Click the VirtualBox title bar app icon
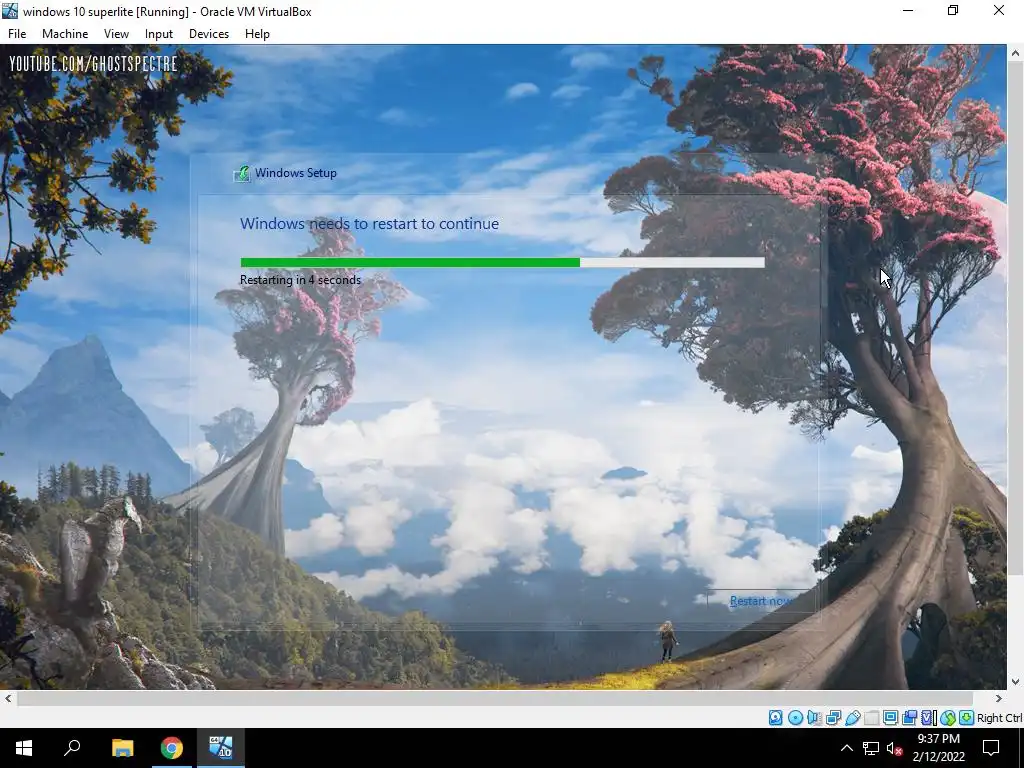Screen dimensions: 1024x768 [10, 11]
